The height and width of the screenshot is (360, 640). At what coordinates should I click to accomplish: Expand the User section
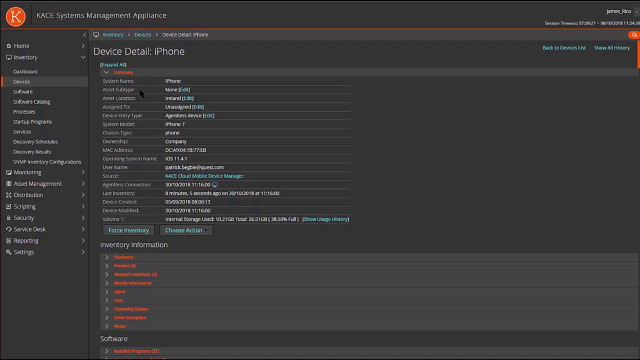107,300
